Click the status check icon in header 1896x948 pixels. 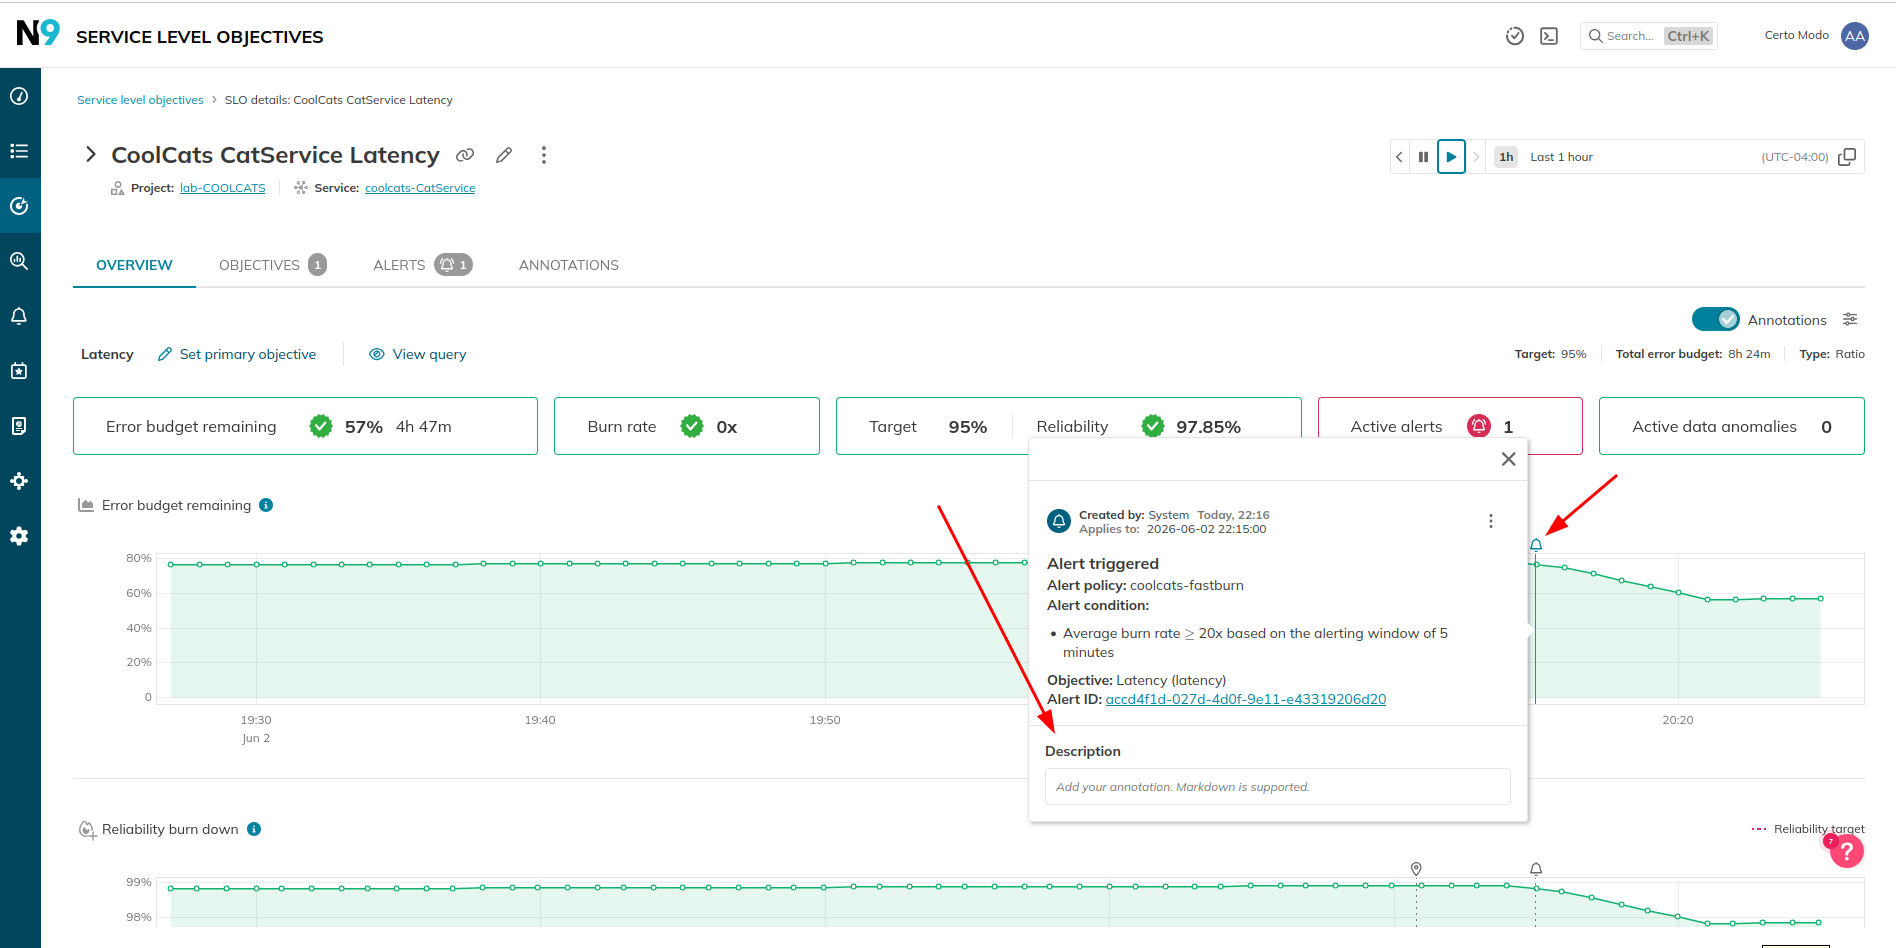(x=1515, y=36)
